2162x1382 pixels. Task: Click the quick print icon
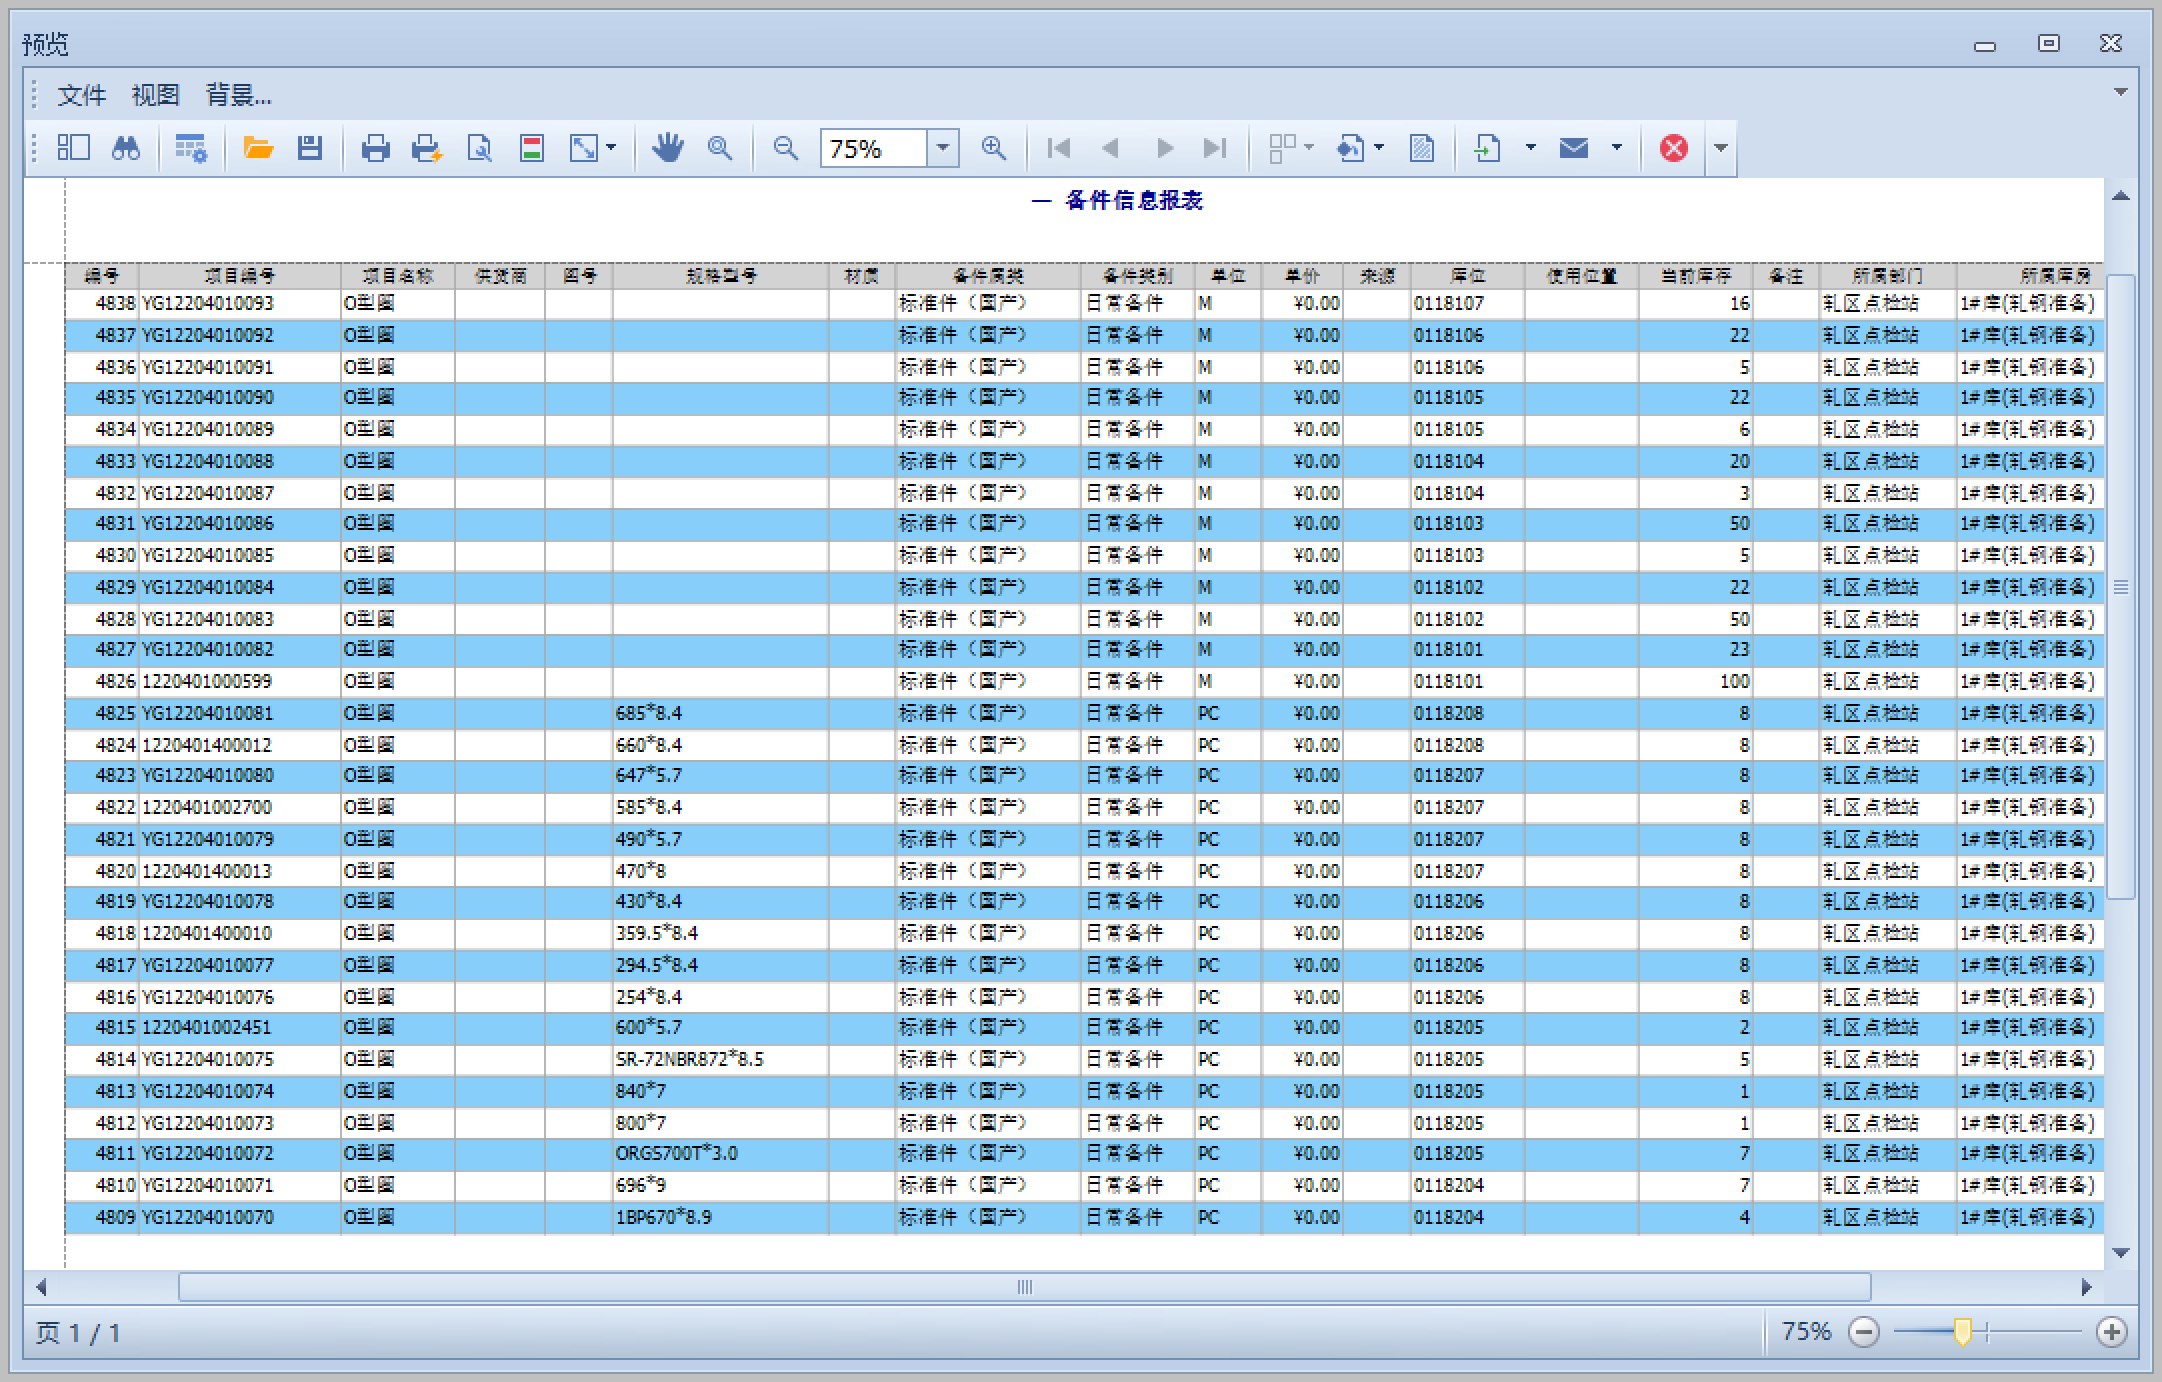(427, 148)
